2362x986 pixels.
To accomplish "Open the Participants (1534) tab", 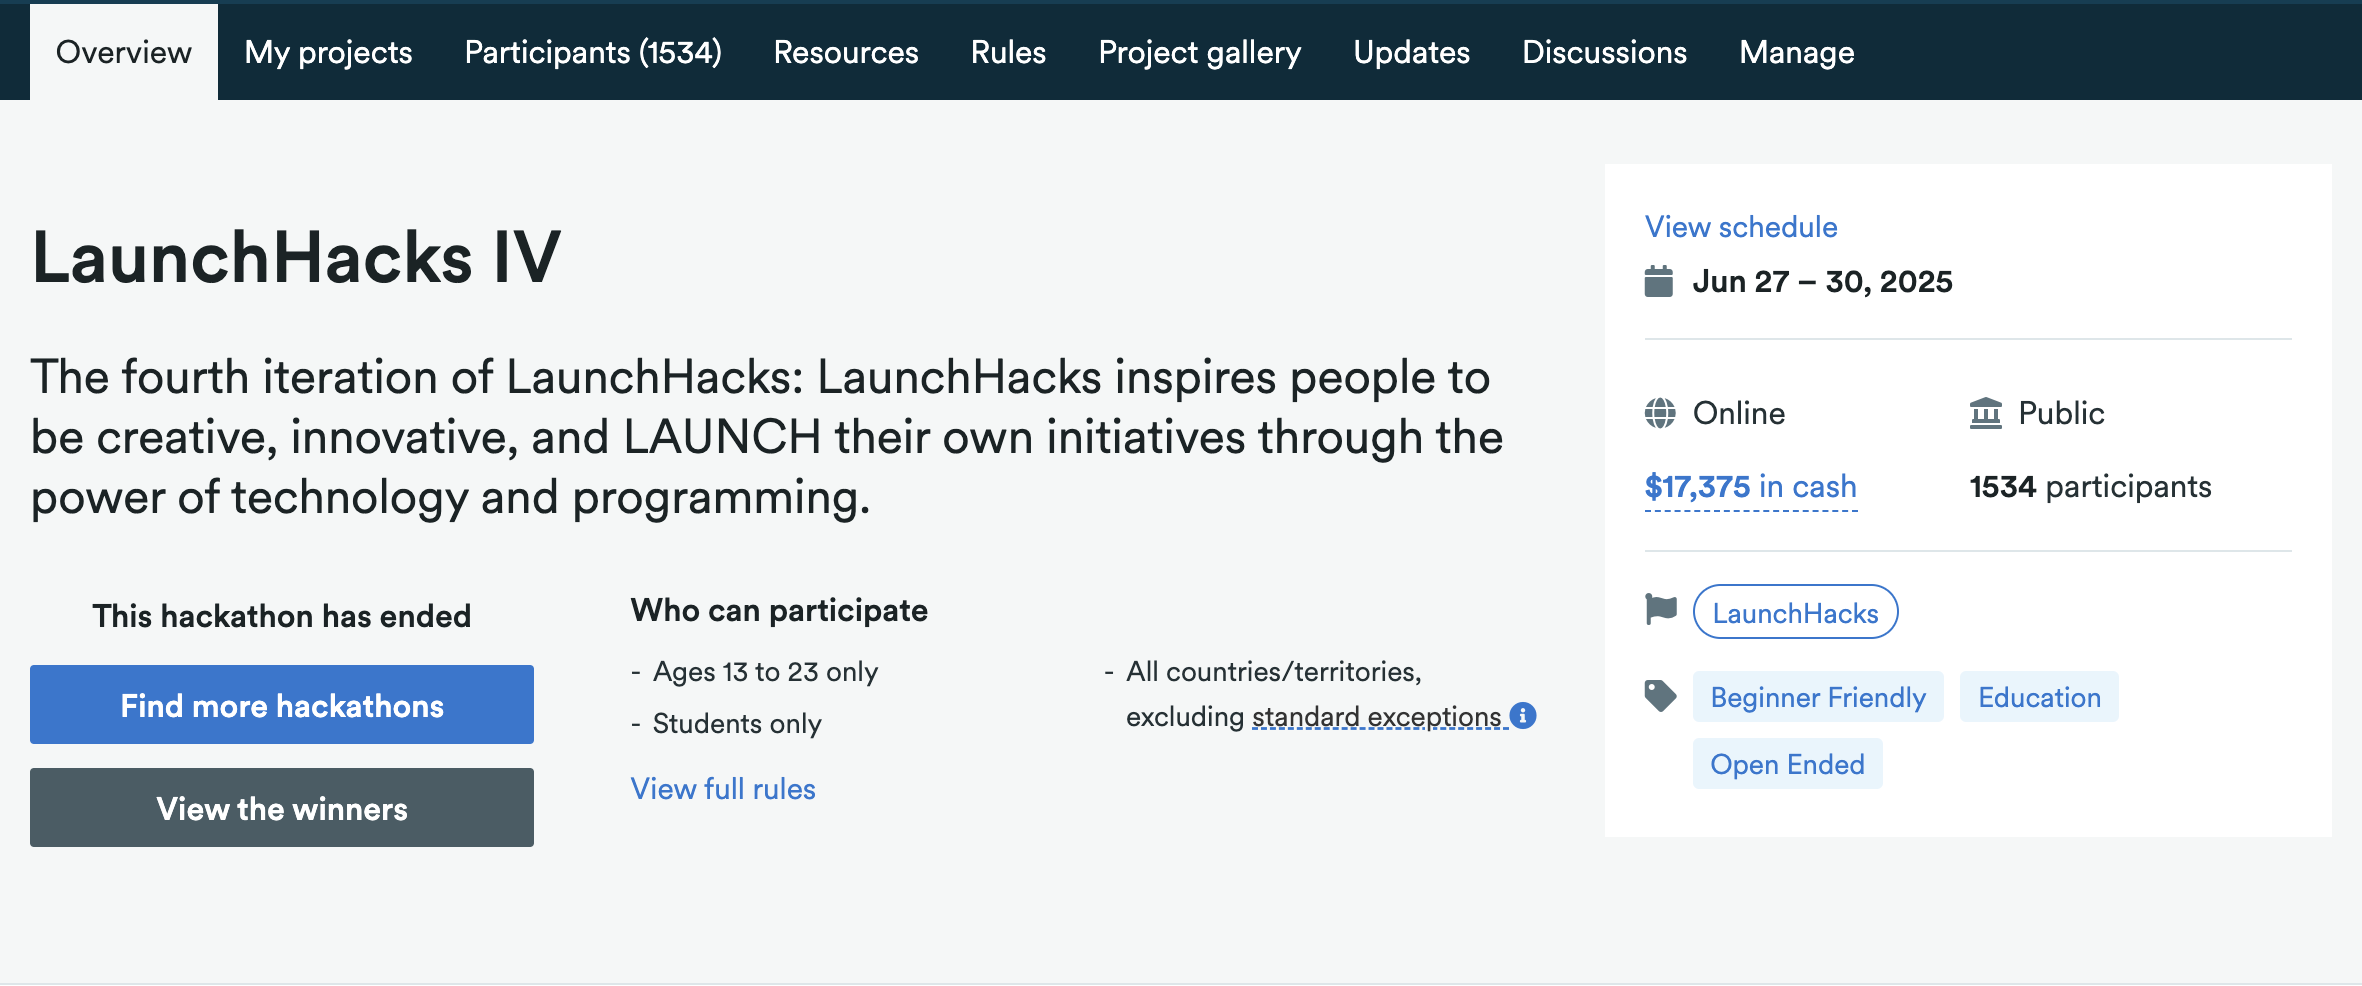I will (593, 52).
